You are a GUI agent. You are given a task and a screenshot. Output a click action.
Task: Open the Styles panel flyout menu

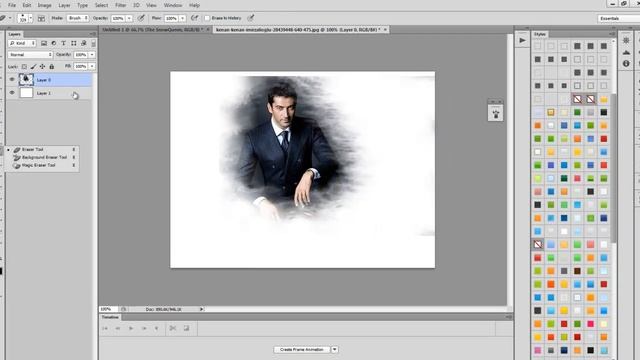[612, 34]
